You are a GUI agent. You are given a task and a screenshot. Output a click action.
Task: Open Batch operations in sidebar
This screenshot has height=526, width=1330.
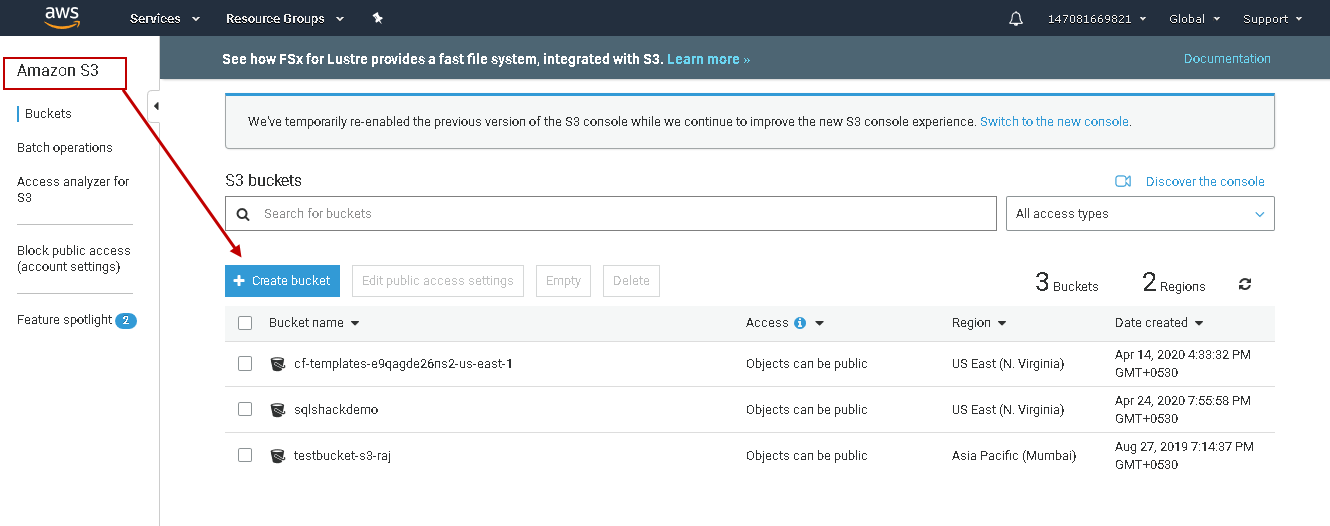(65, 147)
